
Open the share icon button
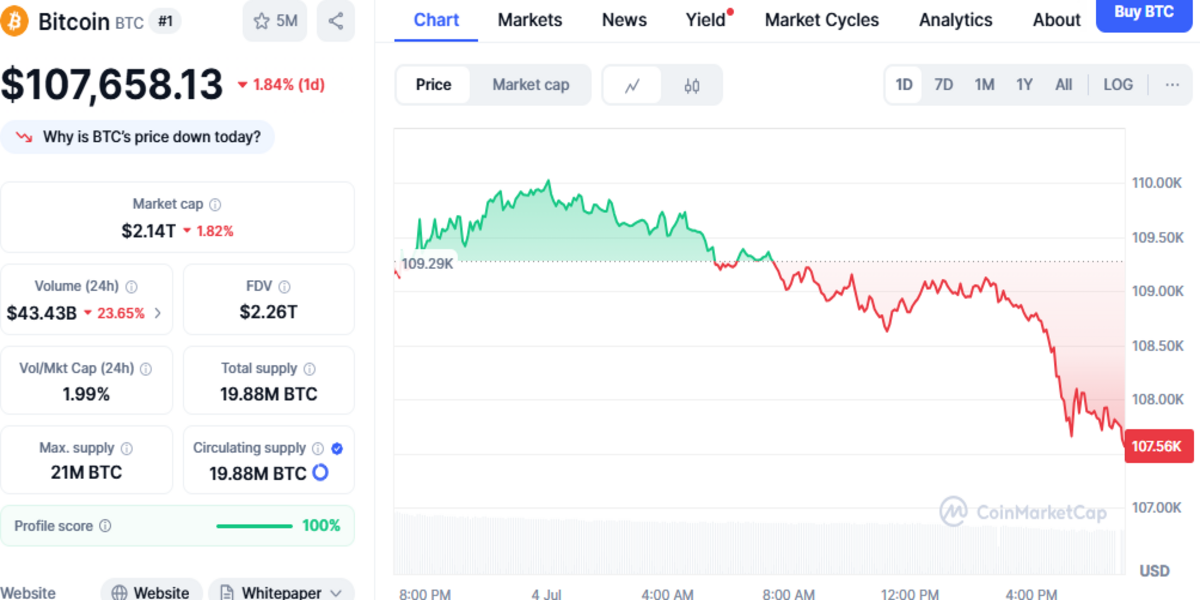coord(336,21)
